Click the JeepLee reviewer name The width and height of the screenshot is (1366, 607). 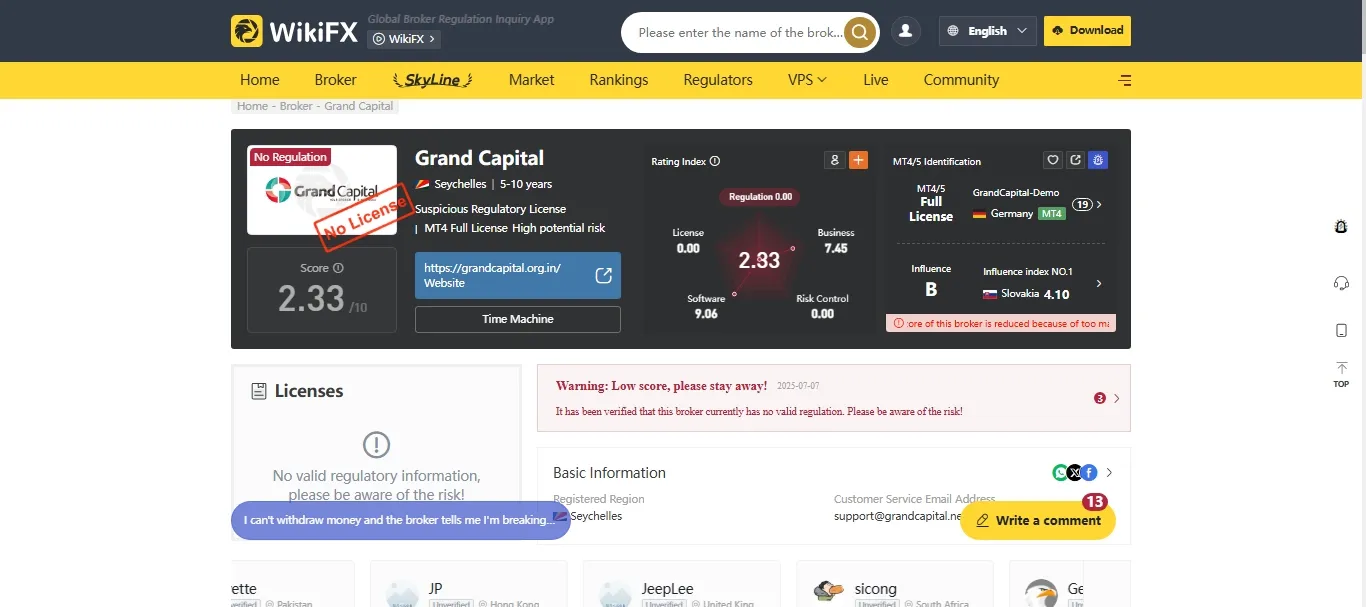click(667, 589)
